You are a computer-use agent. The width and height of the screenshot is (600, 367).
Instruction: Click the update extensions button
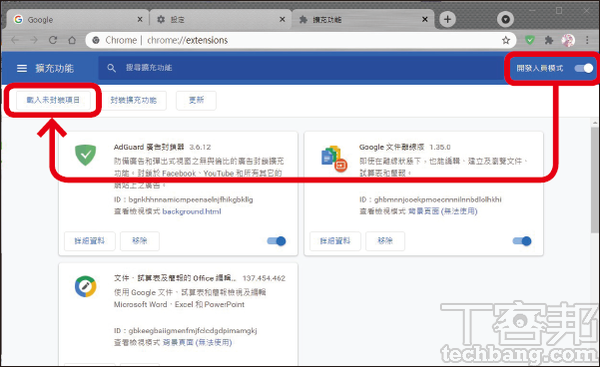pos(196,100)
